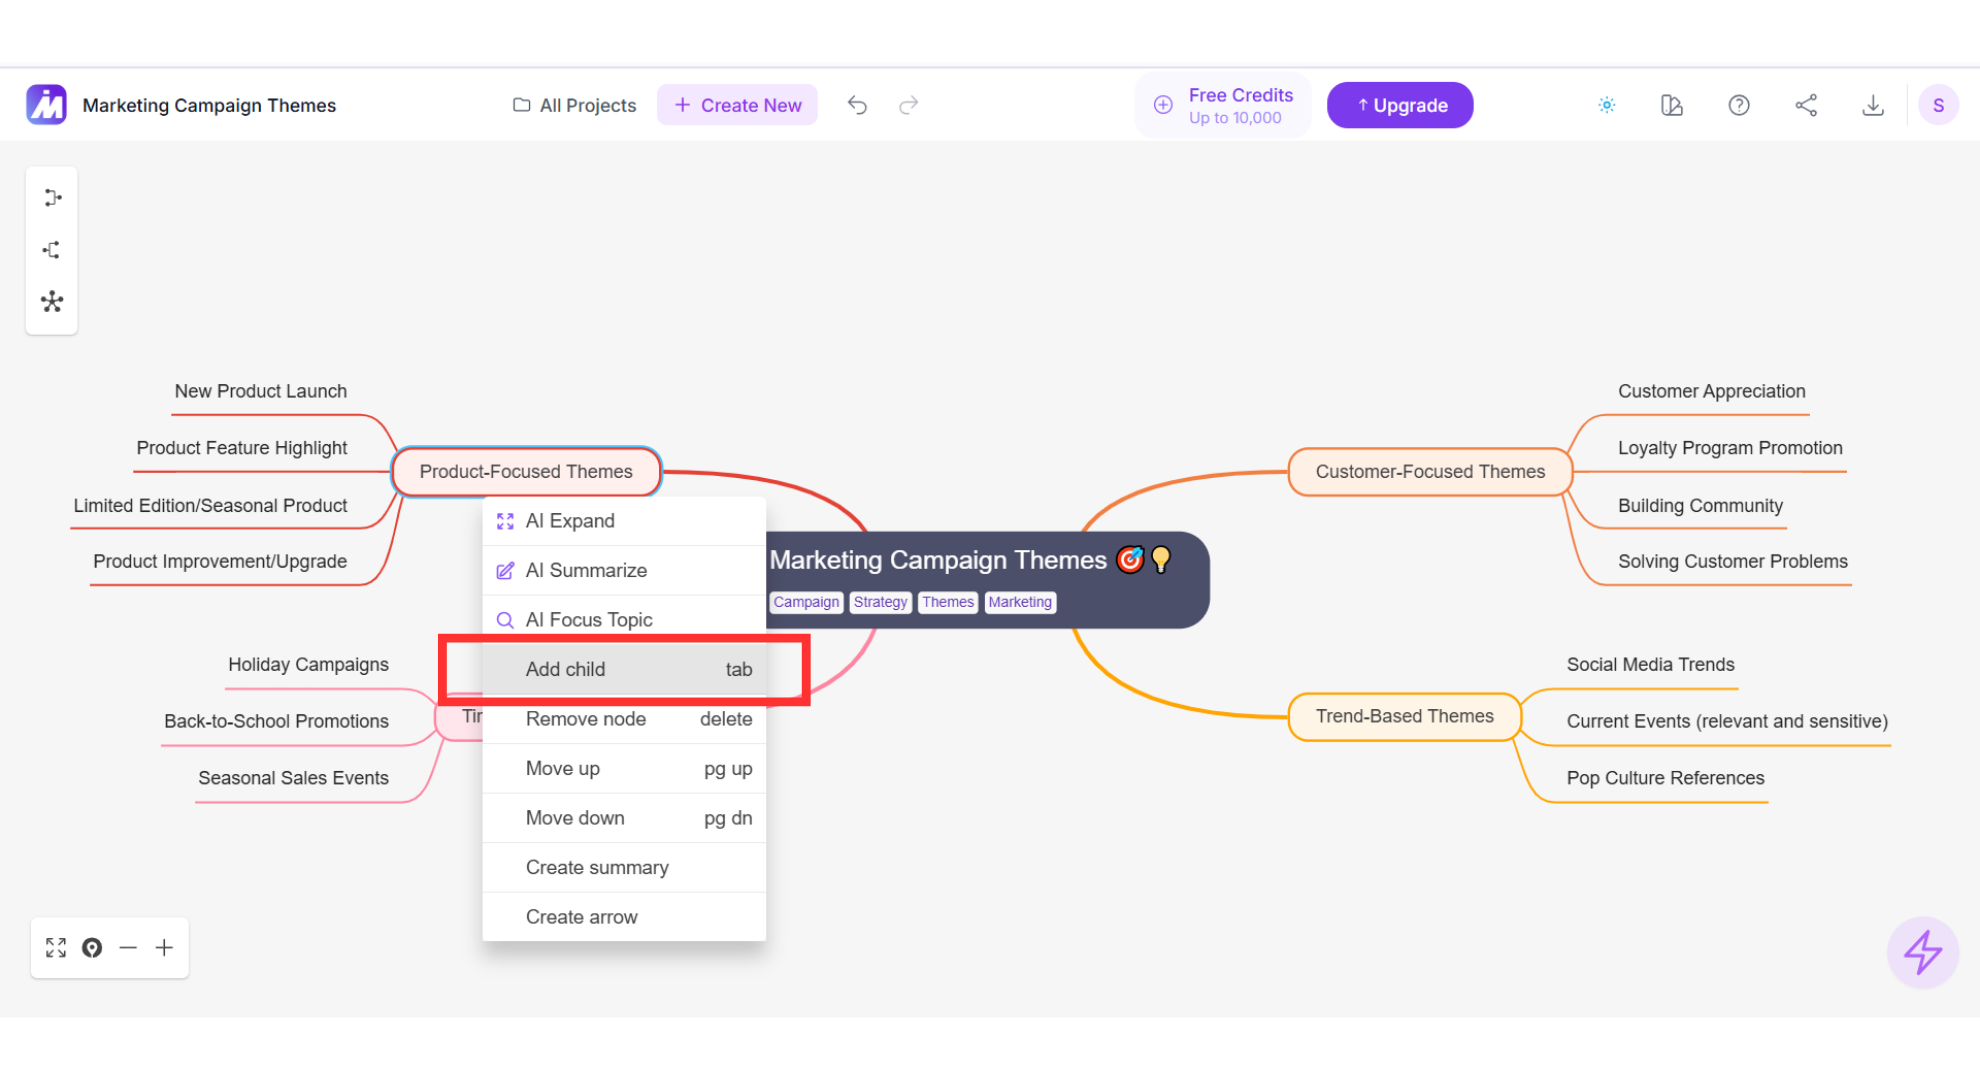Select Add child menu item

(624, 669)
